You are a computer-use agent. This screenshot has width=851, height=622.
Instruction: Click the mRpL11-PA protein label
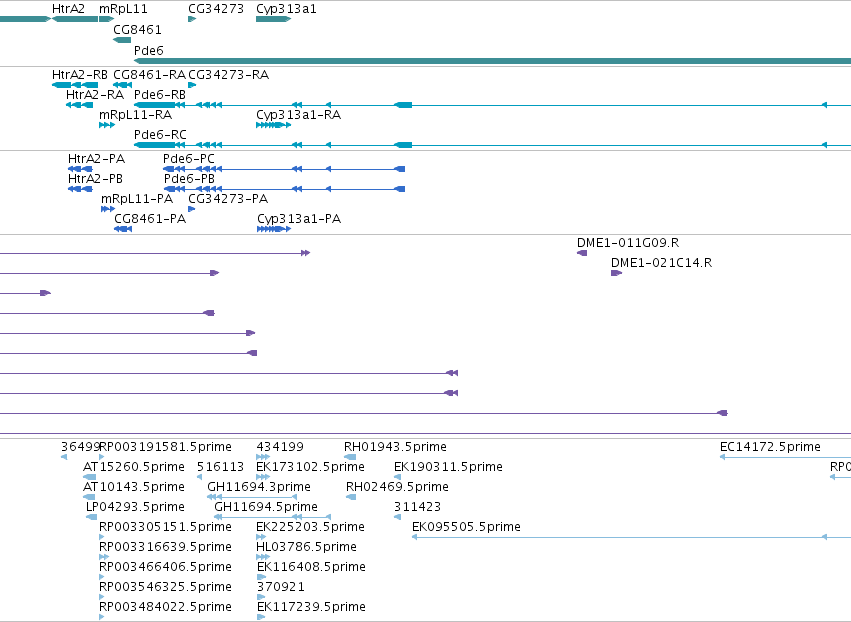pos(137,199)
